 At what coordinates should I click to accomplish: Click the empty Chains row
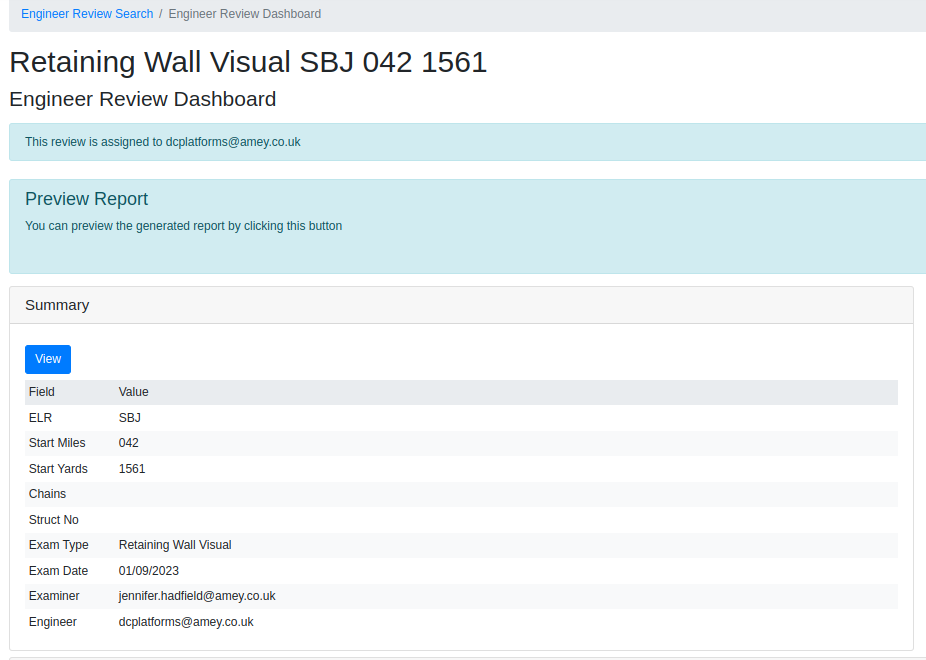point(461,494)
